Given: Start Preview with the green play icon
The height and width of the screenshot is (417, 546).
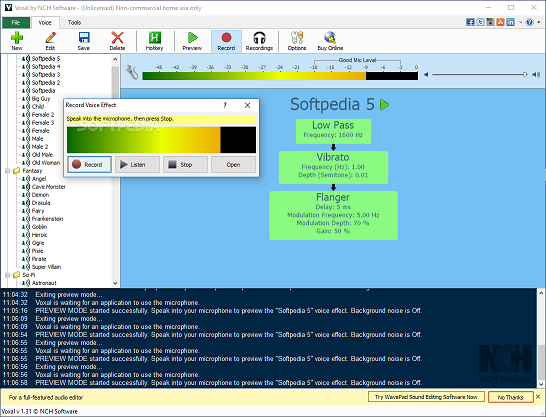Looking at the screenshot, I should 192,41.
